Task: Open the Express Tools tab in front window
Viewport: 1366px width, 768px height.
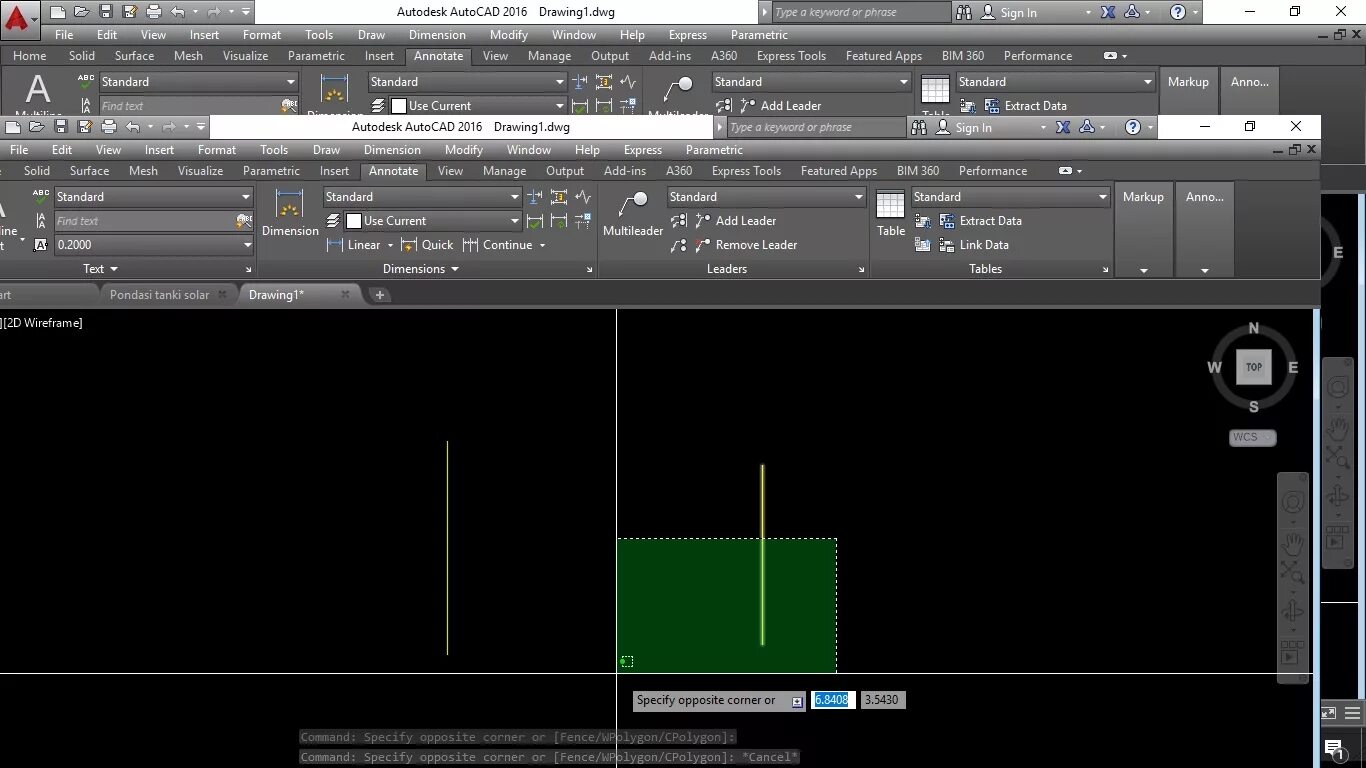Action: pos(746,171)
